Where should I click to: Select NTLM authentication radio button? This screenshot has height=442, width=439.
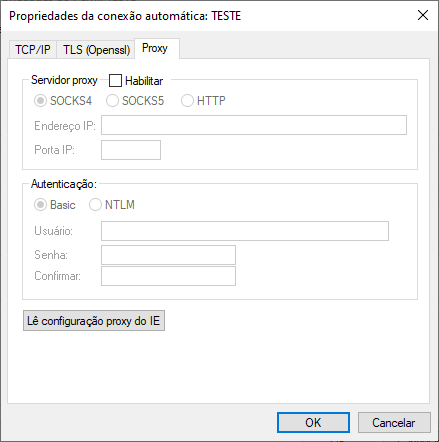coord(95,205)
